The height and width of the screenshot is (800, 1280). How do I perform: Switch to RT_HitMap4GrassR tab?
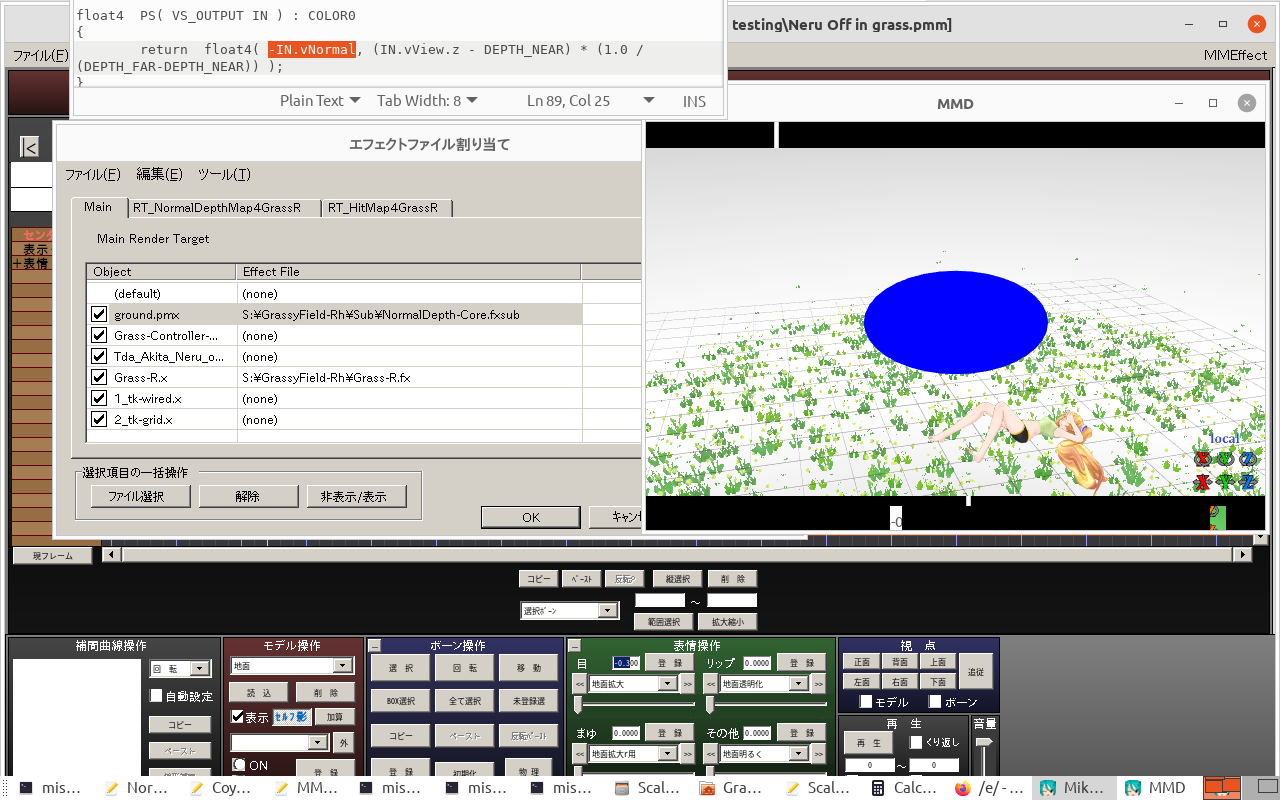(387, 208)
